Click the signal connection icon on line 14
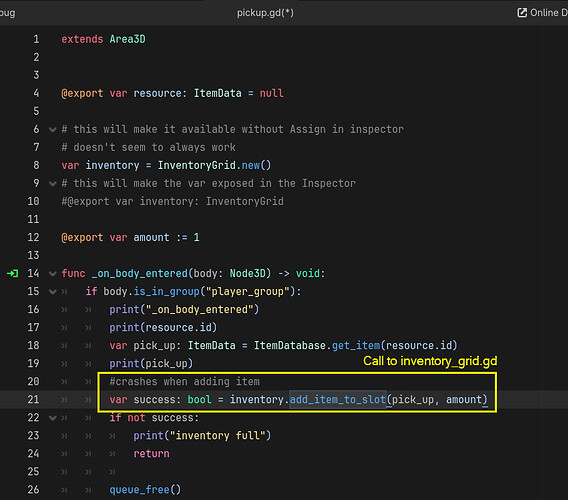The image size is (568, 500). pyautogui.click(x=12, y=274)
